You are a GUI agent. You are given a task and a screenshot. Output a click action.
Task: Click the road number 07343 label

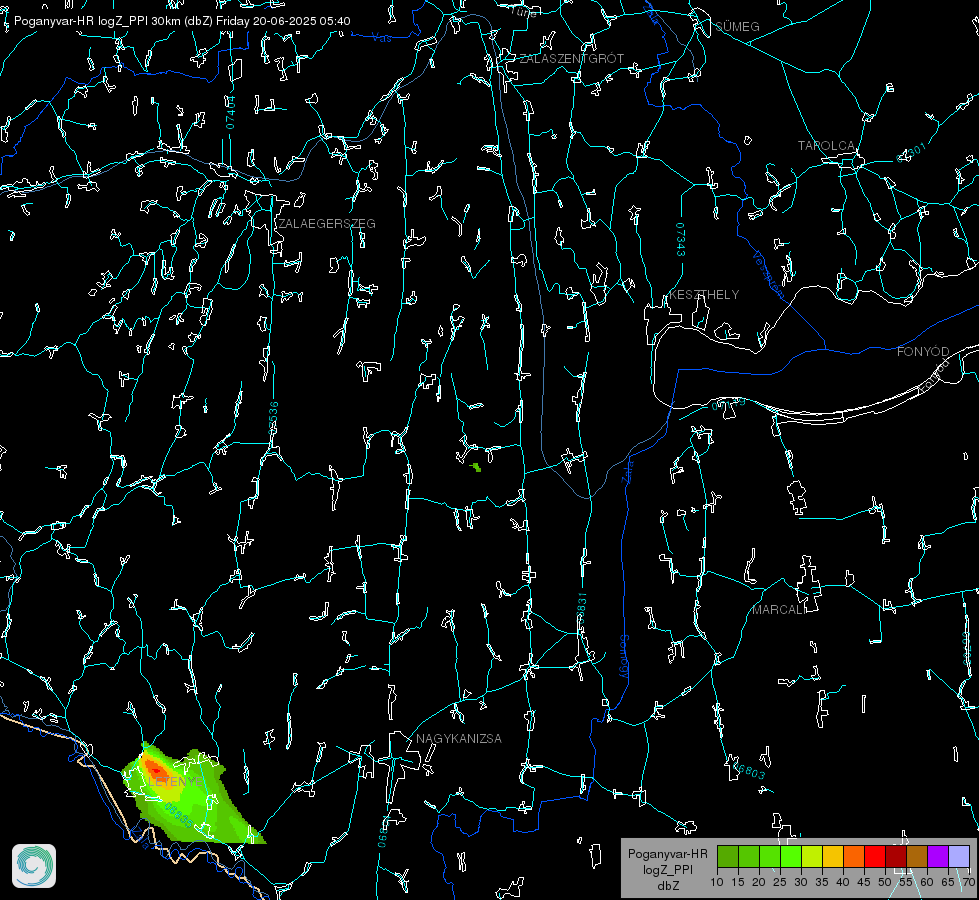(681, 240)
